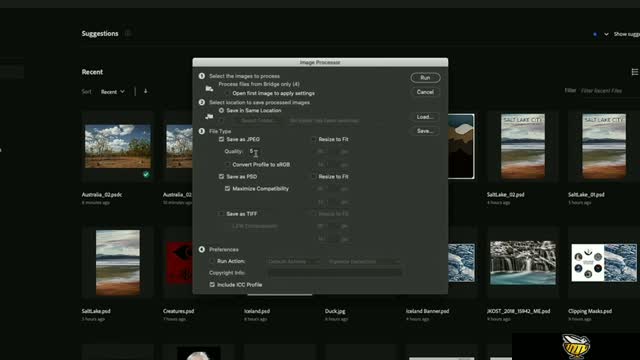This screenshot has height=360, width=640.
Task: Click the Suggestions info icon
Action: tap(128, 33)
